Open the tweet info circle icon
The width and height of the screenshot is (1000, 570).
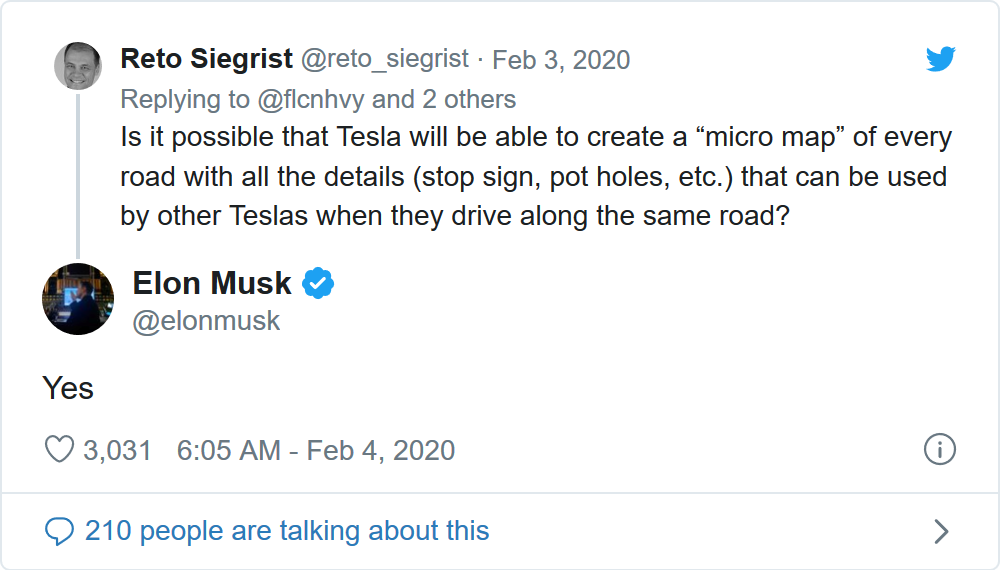(x=940, y=450)
